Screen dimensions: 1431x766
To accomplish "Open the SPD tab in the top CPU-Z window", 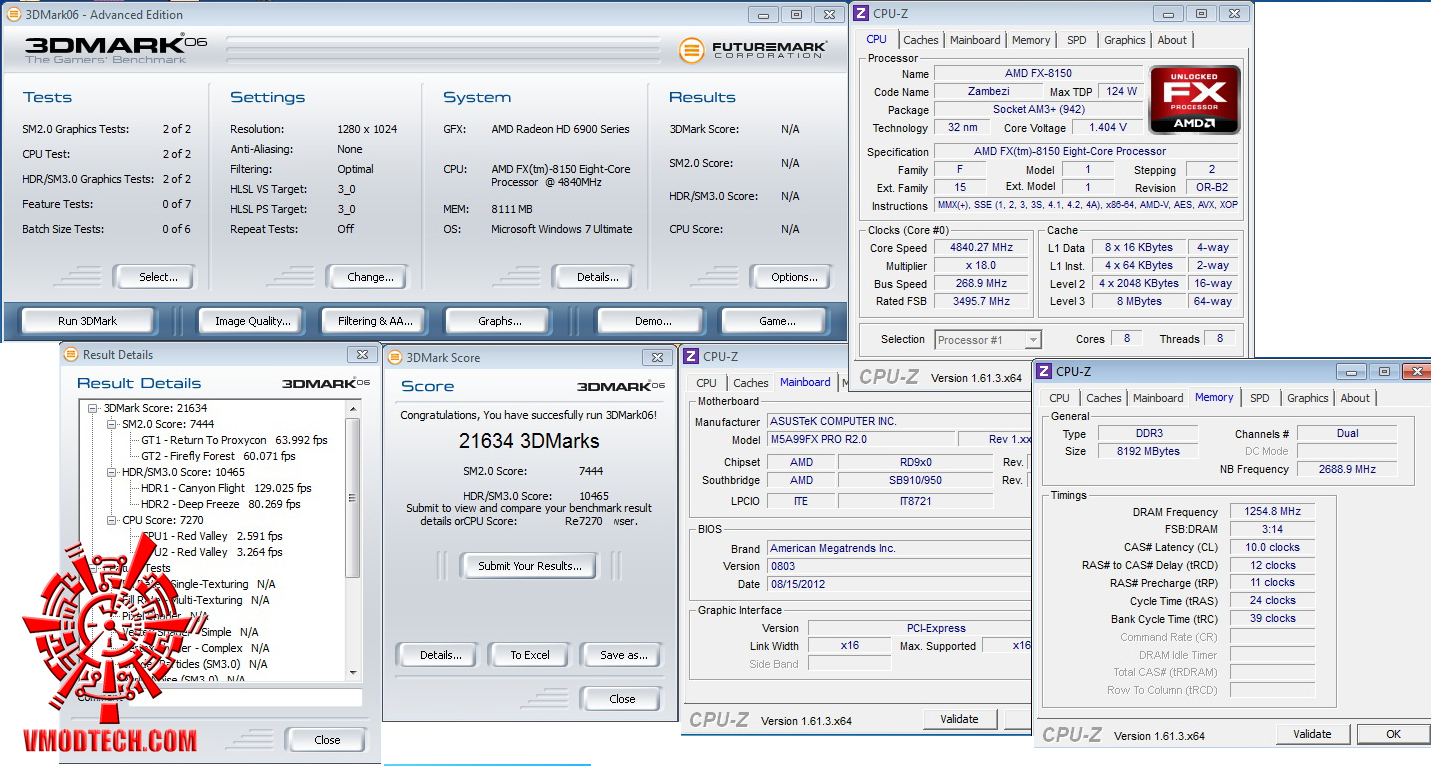I will (x=1076, y=40).
